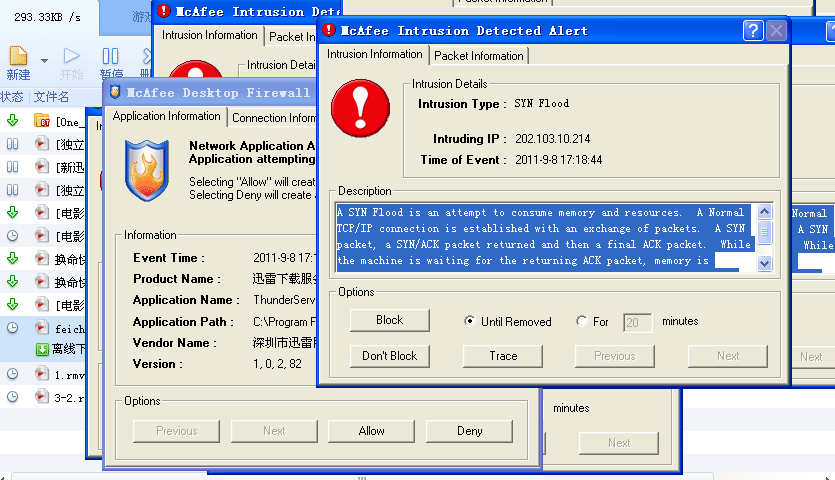Viewport: 835px width, 480px height.
Task: Click the flame shield icon in Desktop Firewall
Action: coord(146,170)
